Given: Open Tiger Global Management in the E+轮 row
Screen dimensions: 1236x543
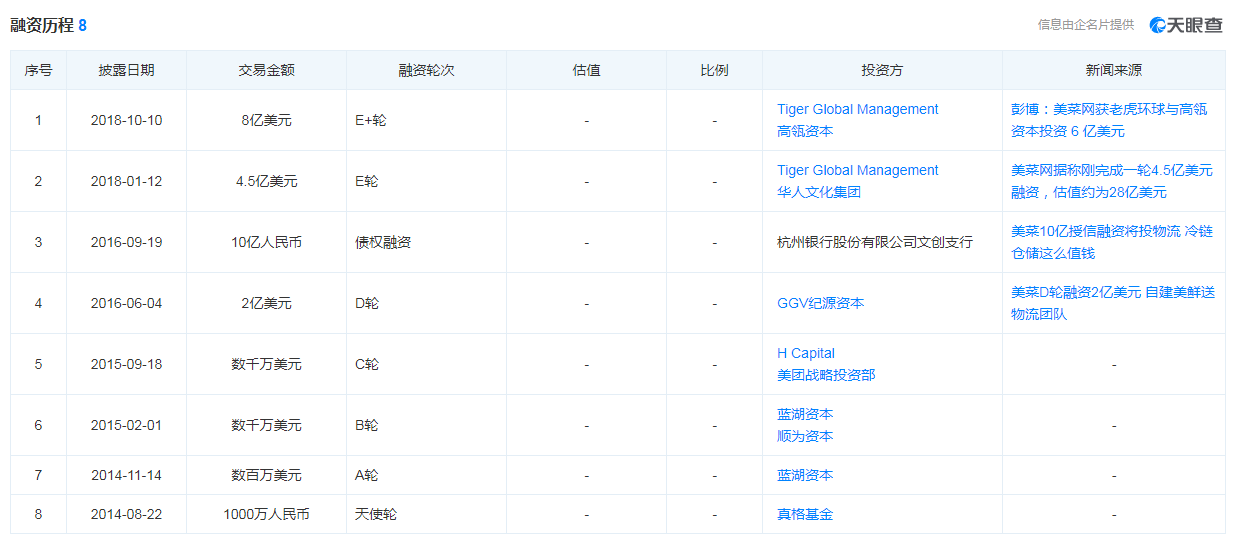Looking at the screenshot, I should [x=857, y=109].
